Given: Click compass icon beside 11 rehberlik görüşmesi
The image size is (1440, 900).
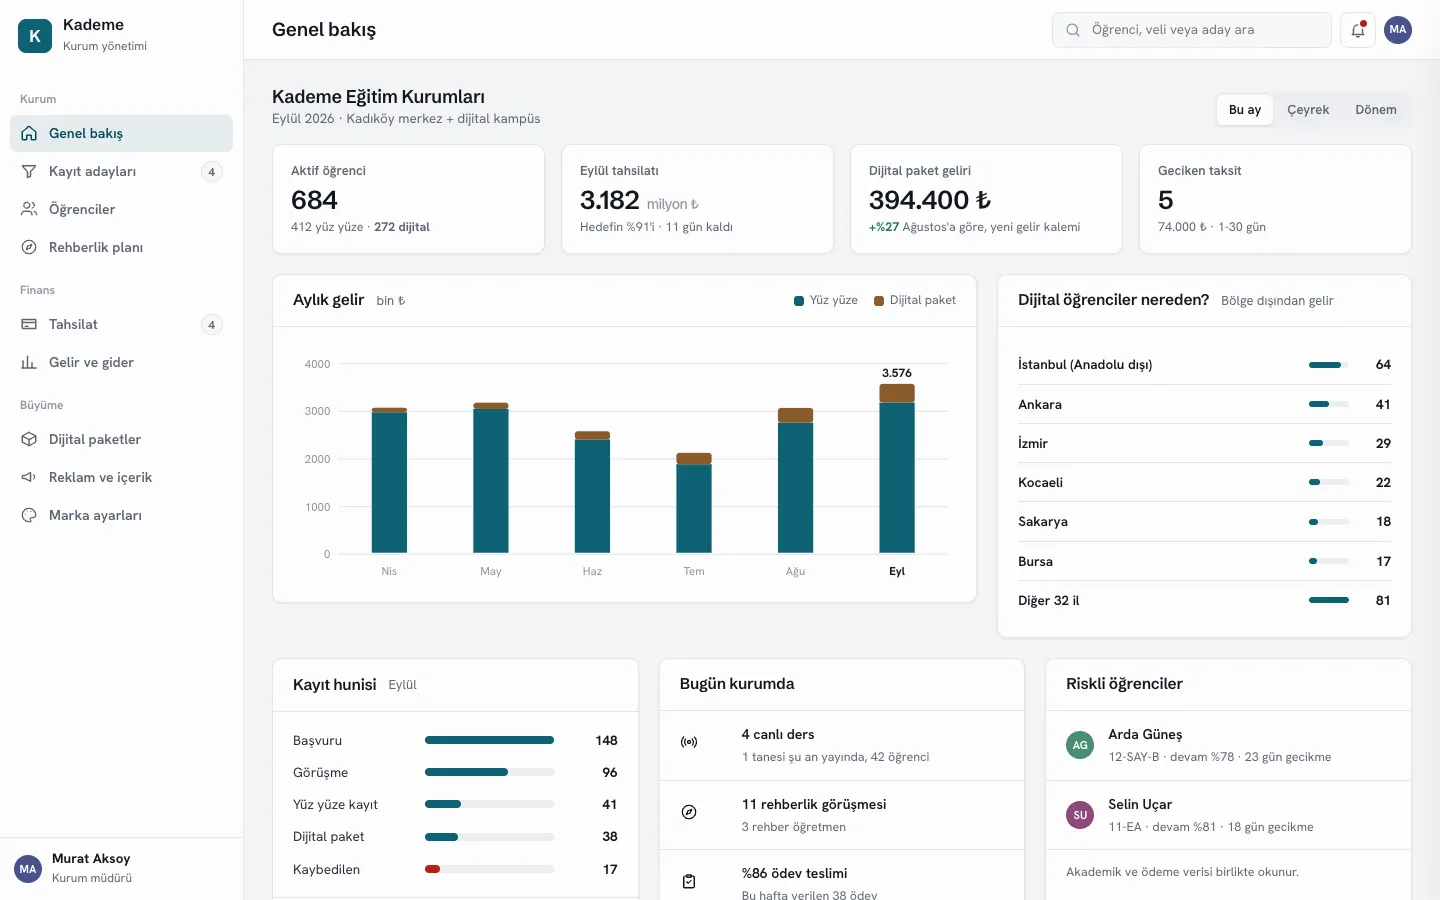Looking at the screenshot, I should point(689,812).
